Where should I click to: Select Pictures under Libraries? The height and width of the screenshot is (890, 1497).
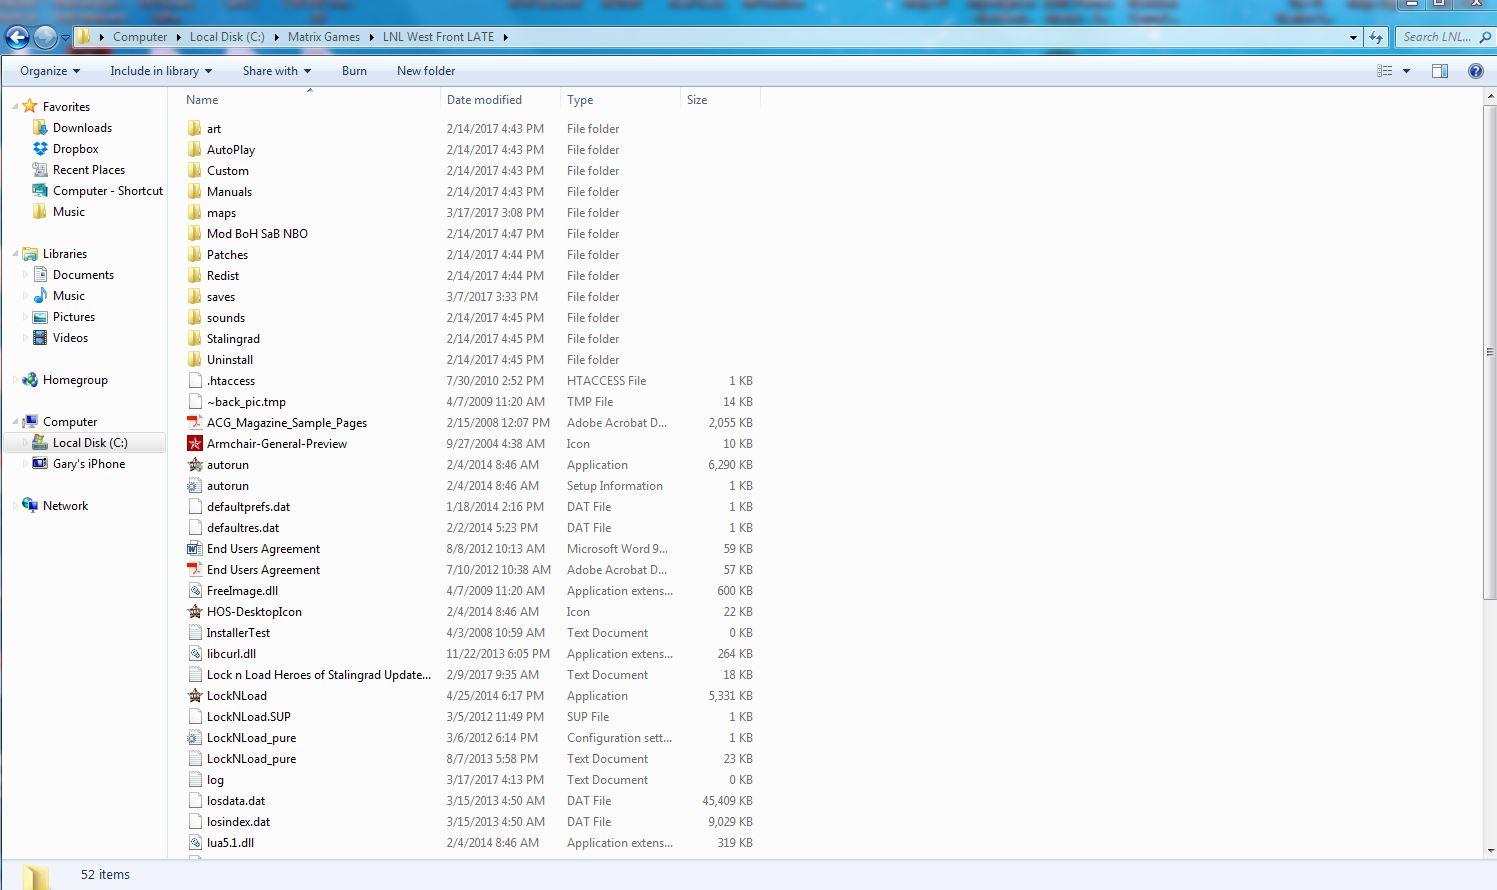(74, 317)
